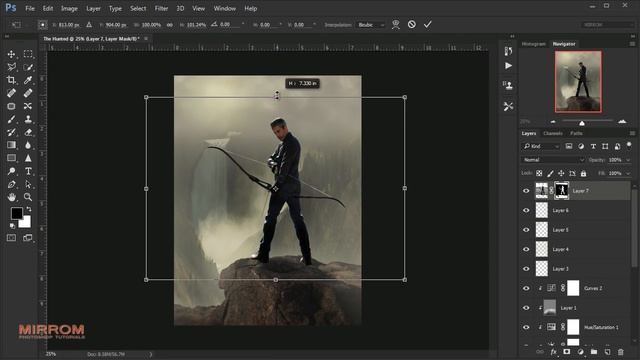Open Navigator panel flyout menu

632,44
